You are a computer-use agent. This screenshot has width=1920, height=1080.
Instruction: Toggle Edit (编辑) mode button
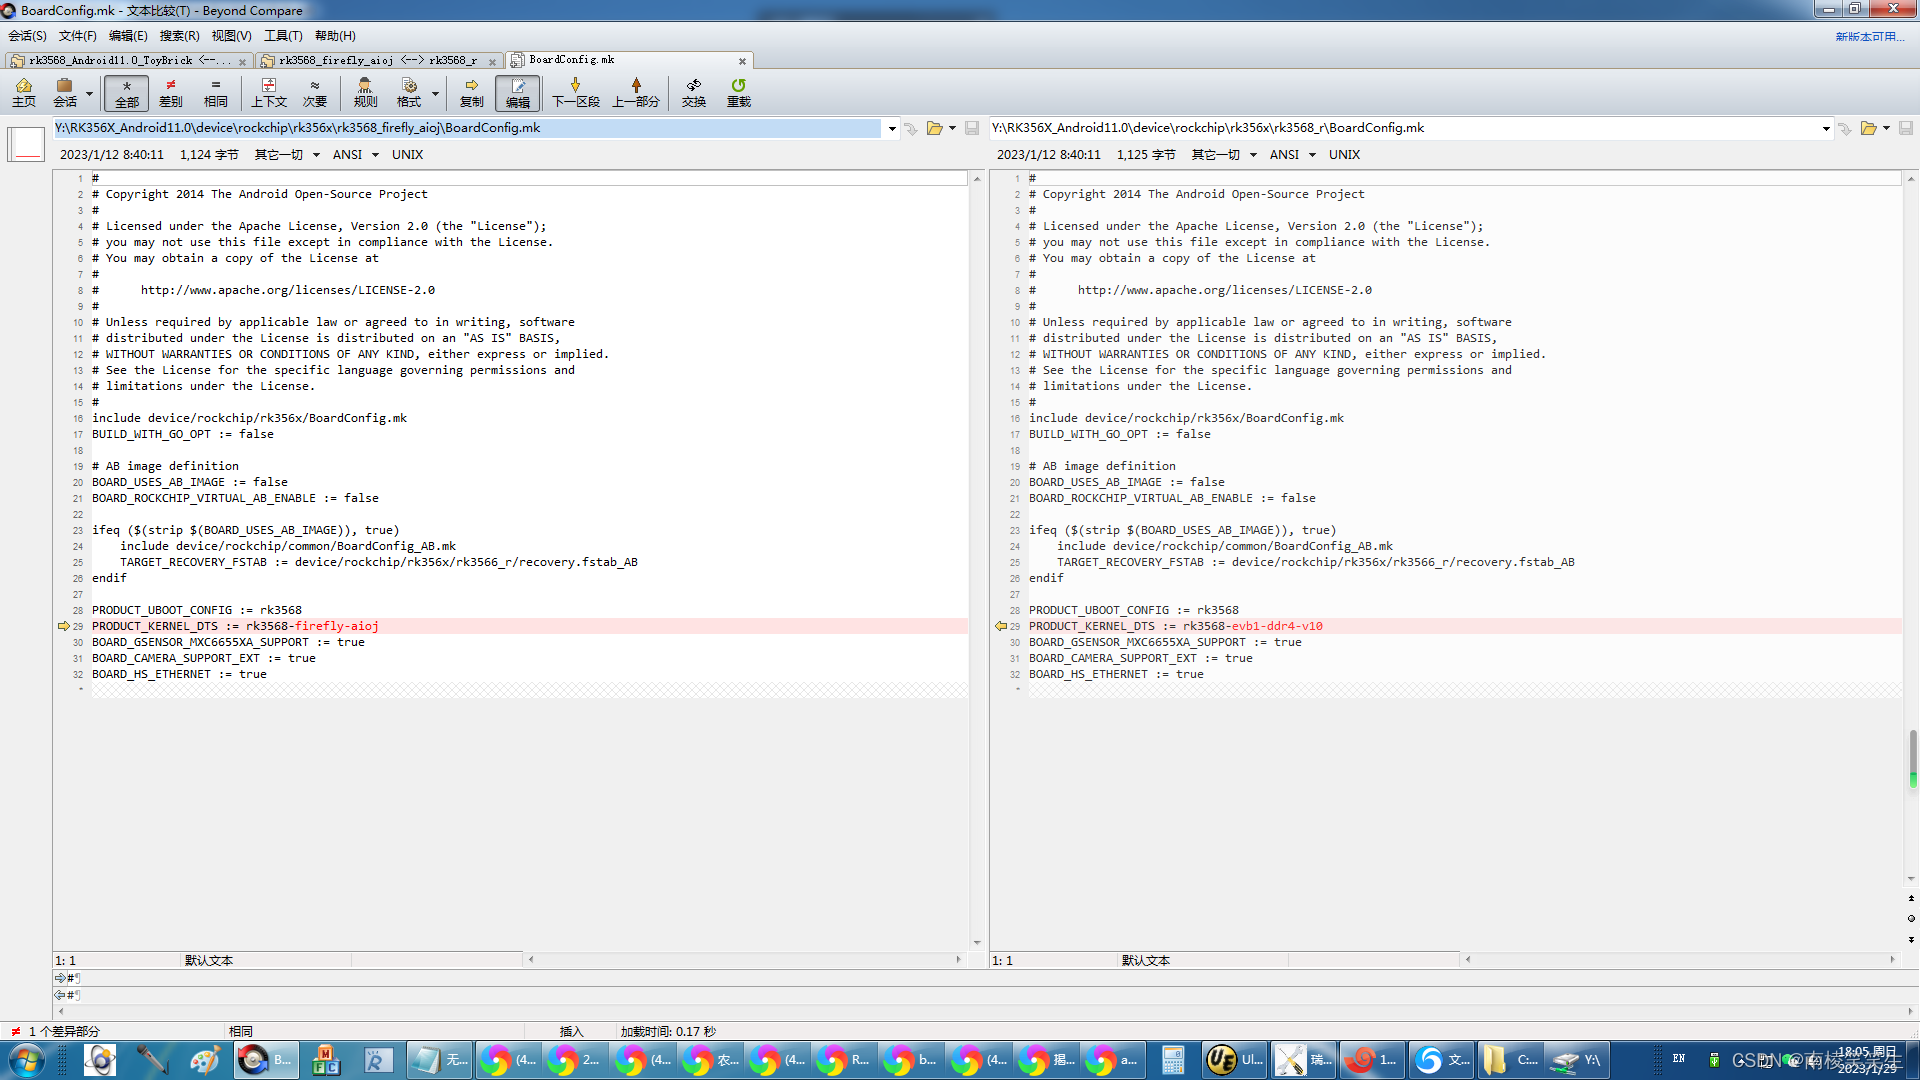517,92
